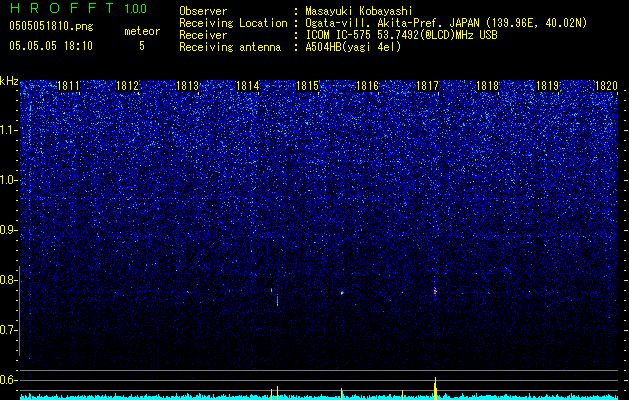Click the A504HB(yagi 4el) antenna text

coord(353,47)
